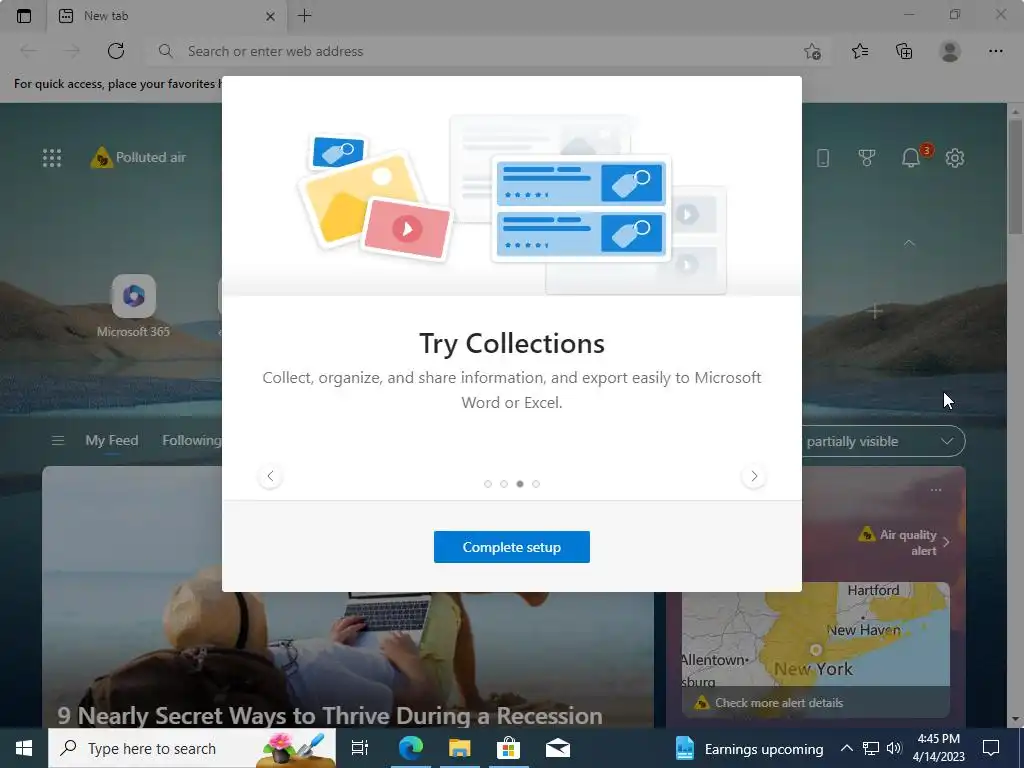Screen dimensions: 1024x768
Task: Click the taskbar search box
Action: tap(192, 748)
